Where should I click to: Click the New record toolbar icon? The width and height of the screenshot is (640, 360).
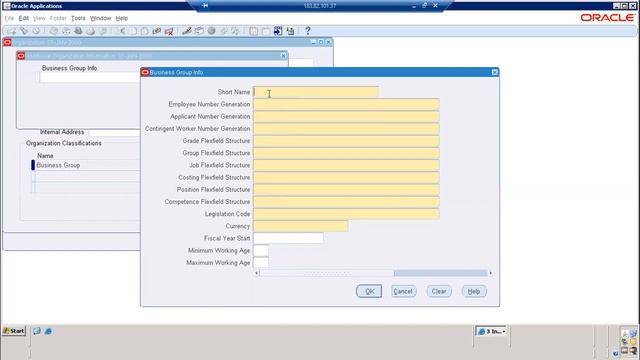tap(11, 31)
